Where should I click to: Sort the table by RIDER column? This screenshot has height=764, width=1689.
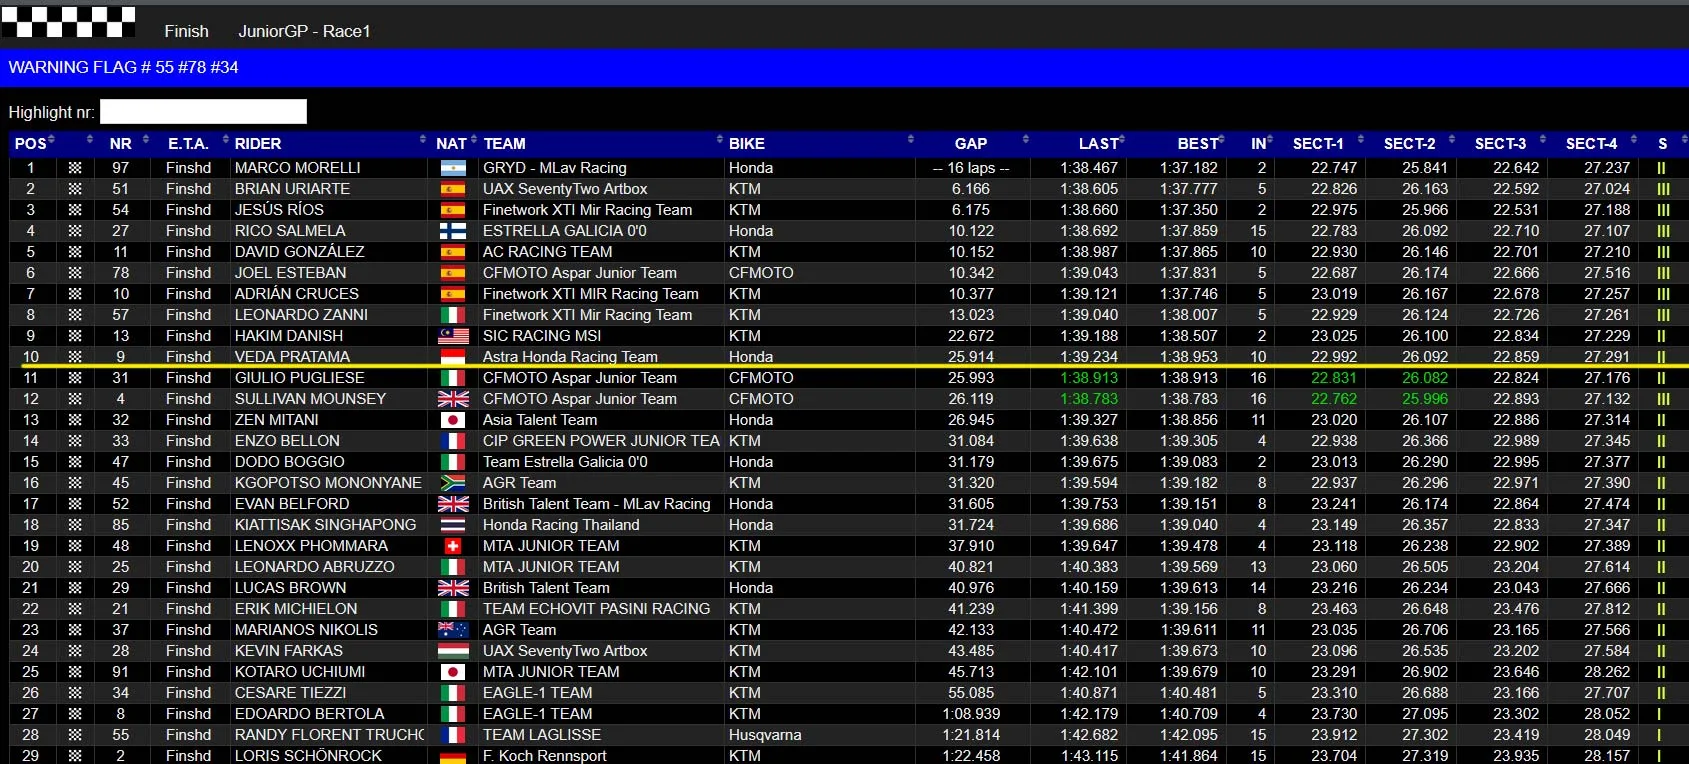258,144
